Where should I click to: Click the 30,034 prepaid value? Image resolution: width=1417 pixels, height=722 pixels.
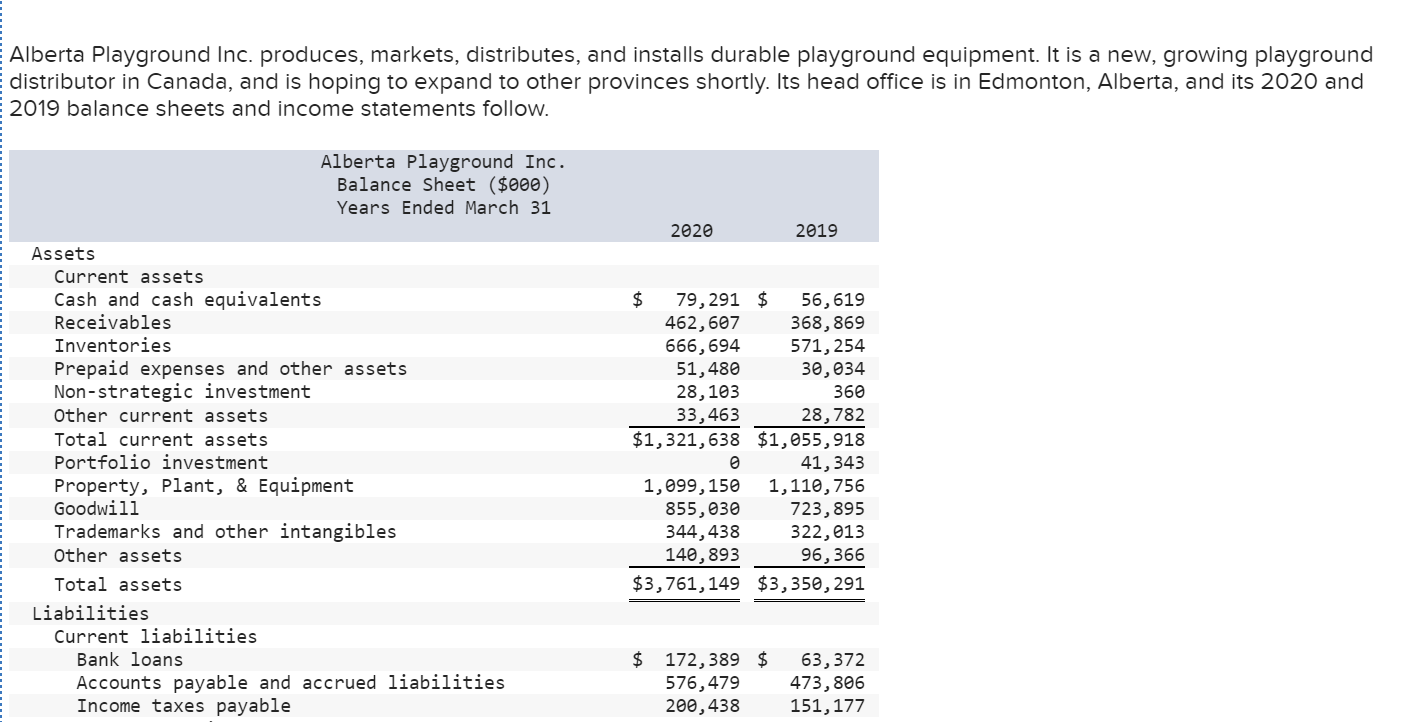[833, 369]
